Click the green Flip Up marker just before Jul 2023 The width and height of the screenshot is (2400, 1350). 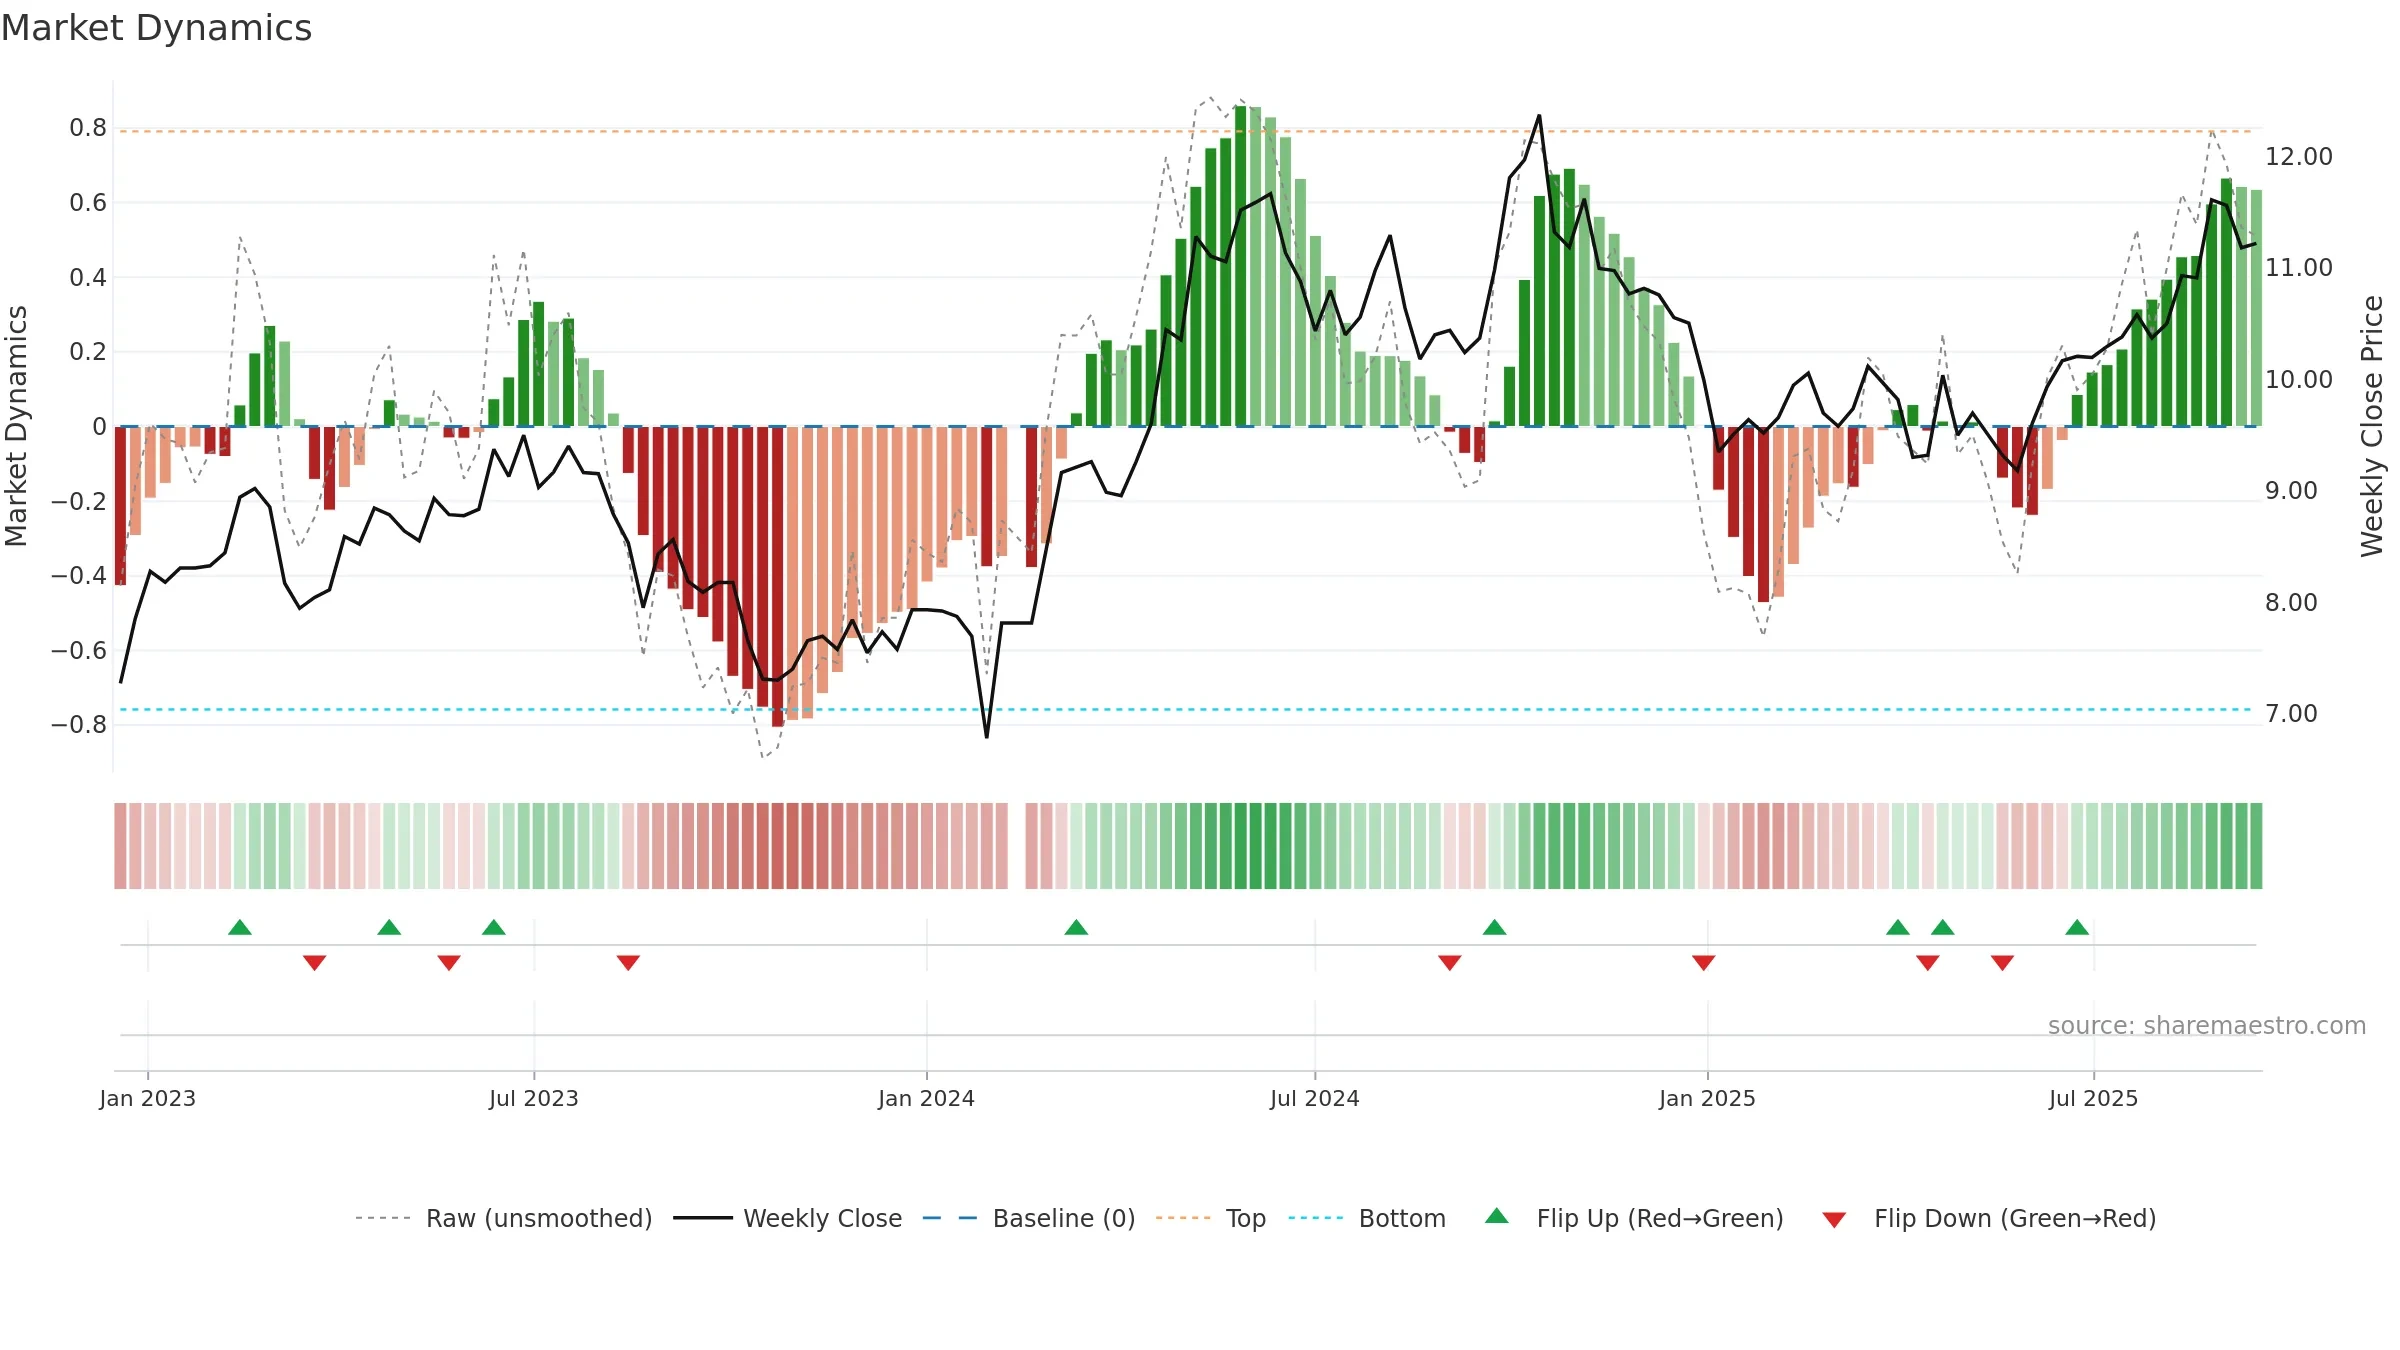(494, 928)
